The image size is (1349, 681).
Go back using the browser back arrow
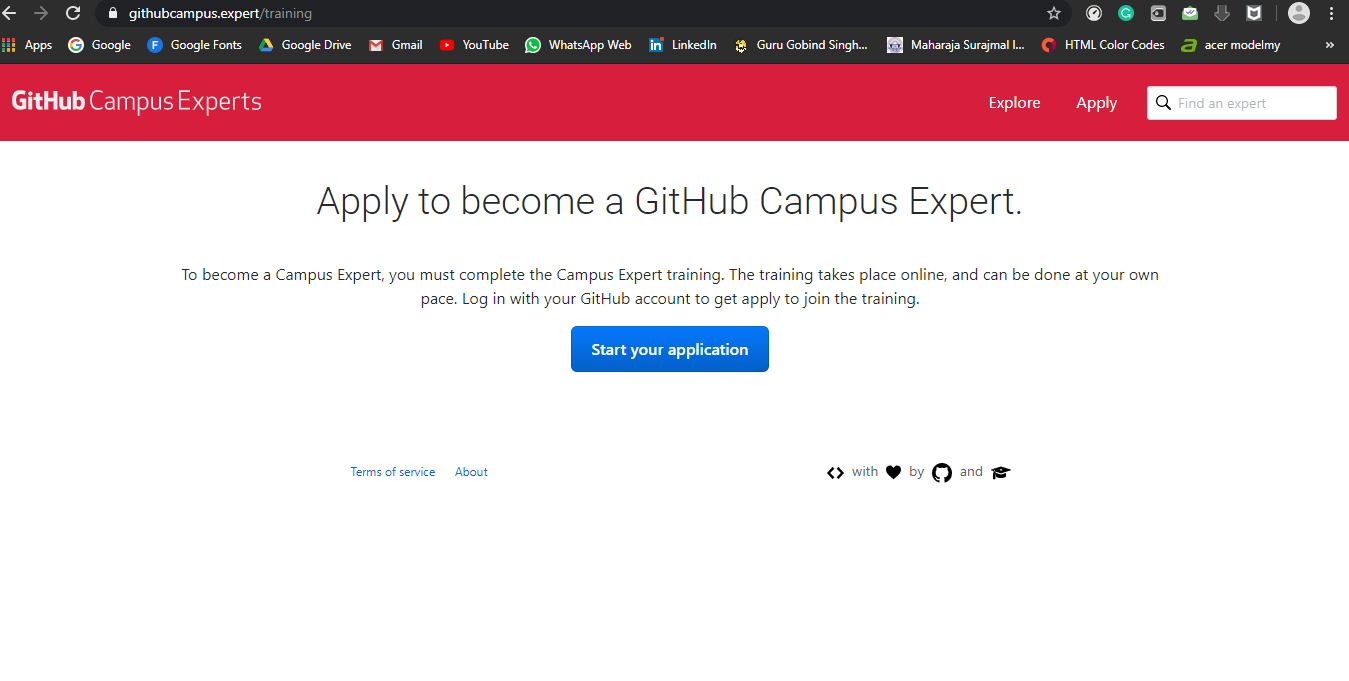9,13
